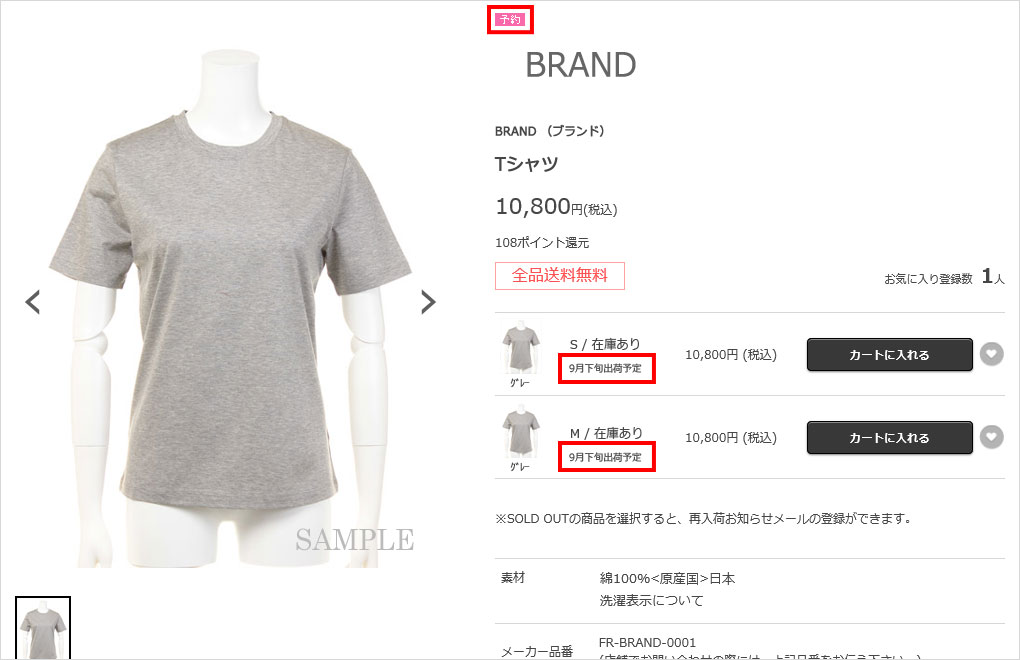Open the BRAND (ブランド) brand name link
Viewport: 1020px width, 660px height.
[550, 131]
